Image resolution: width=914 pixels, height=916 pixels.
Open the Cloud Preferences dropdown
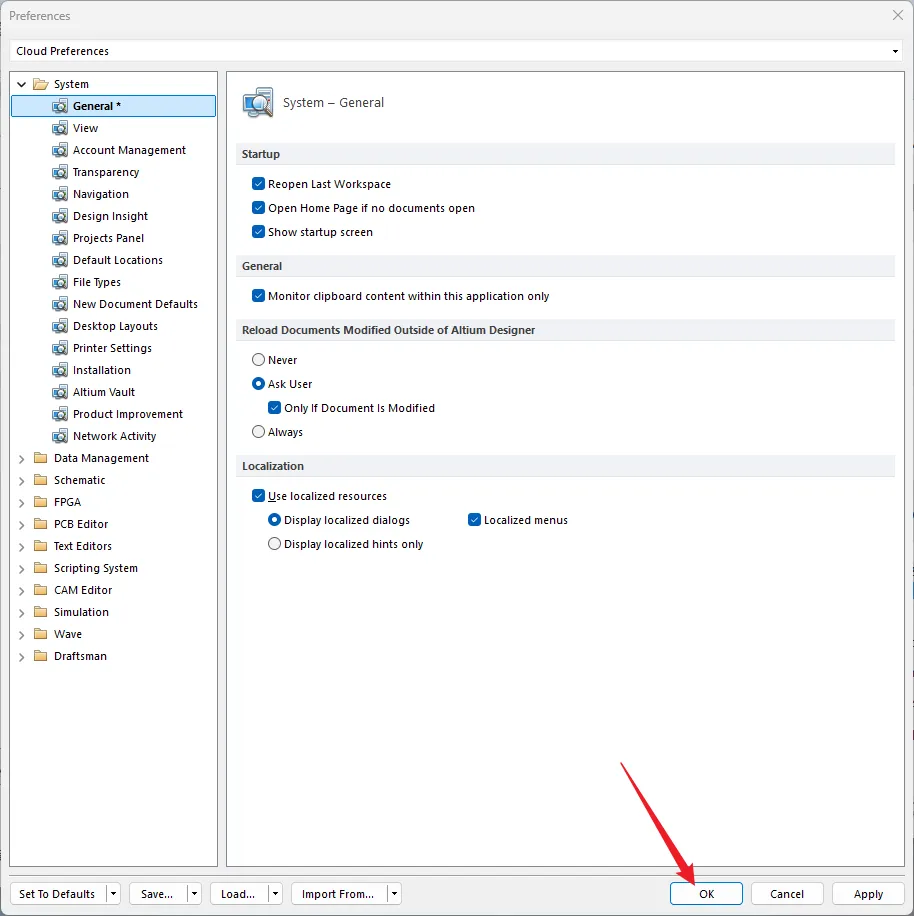[x=895, y=51]
